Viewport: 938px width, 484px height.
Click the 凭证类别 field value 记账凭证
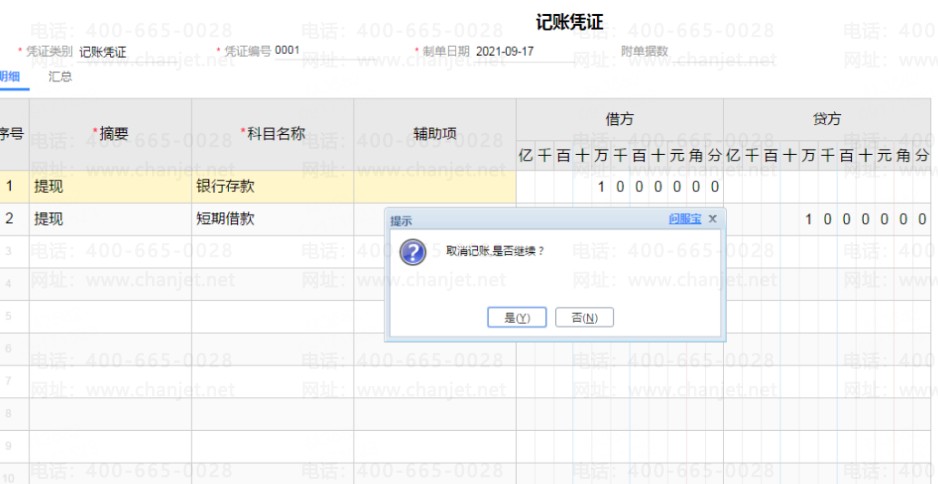point(102,52)
